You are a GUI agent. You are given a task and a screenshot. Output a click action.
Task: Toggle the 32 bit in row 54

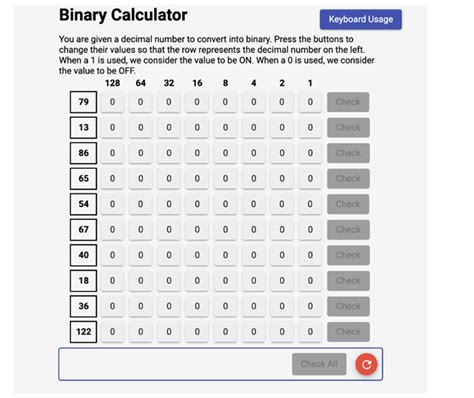click(169, 204)
